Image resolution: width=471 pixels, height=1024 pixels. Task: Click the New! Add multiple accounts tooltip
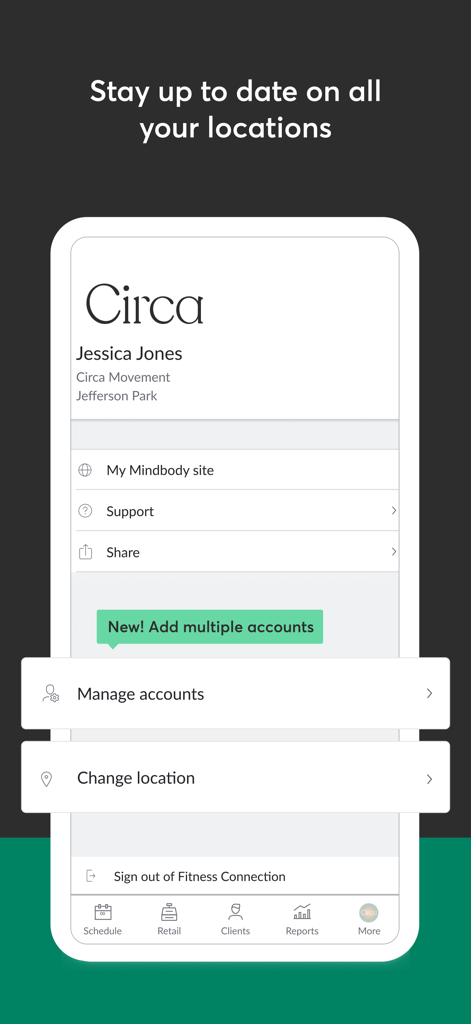pyautogui.click(x=210, y=627)
